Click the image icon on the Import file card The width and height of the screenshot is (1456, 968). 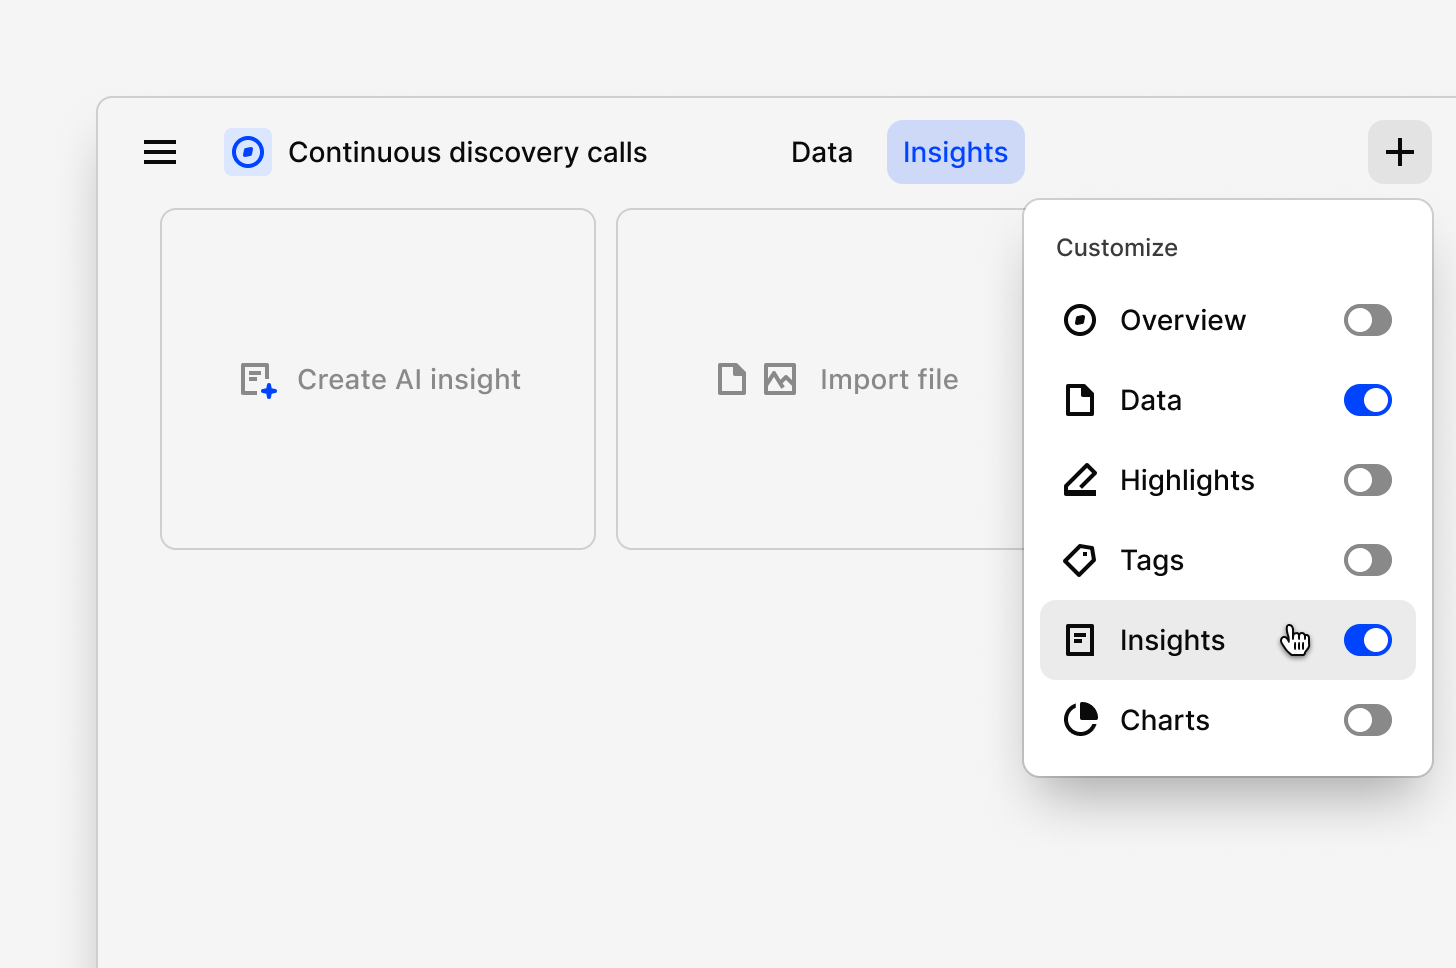pos(780,379)
